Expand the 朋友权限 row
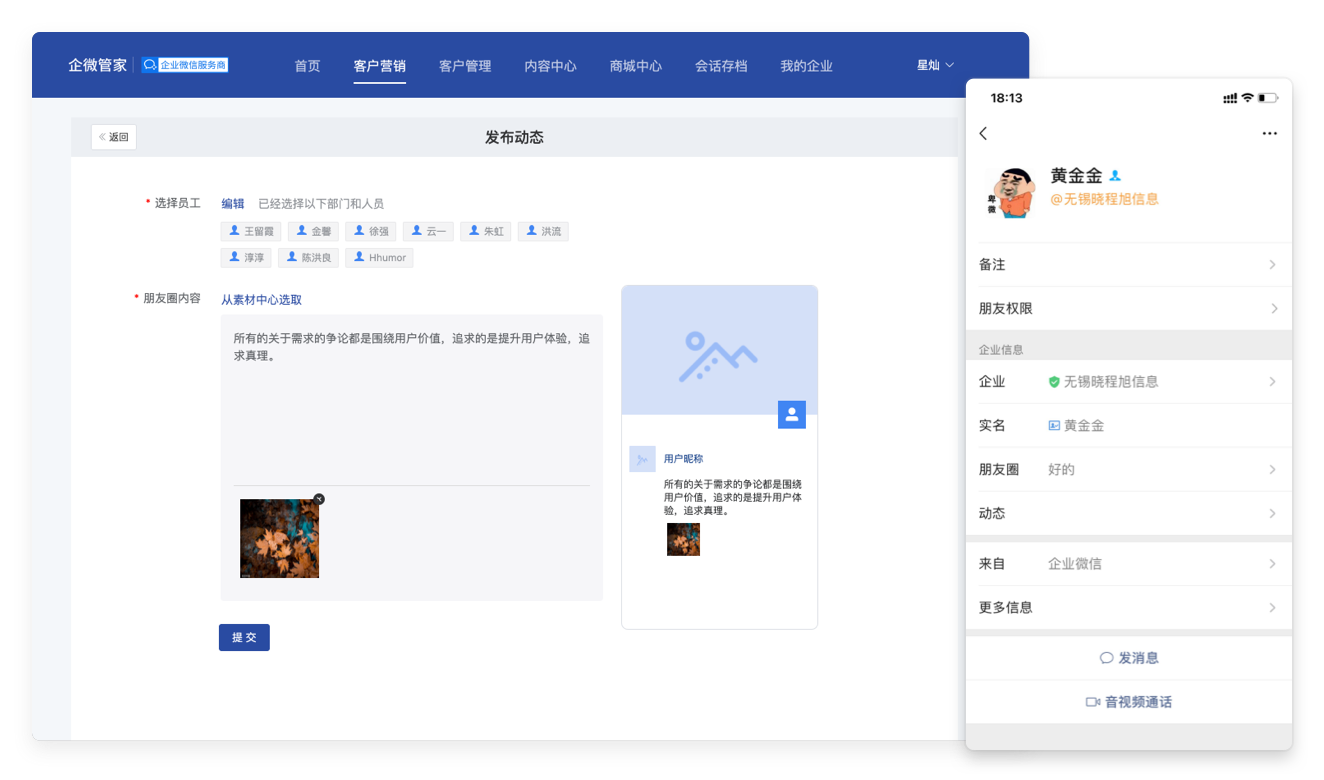 (1128, 309)
